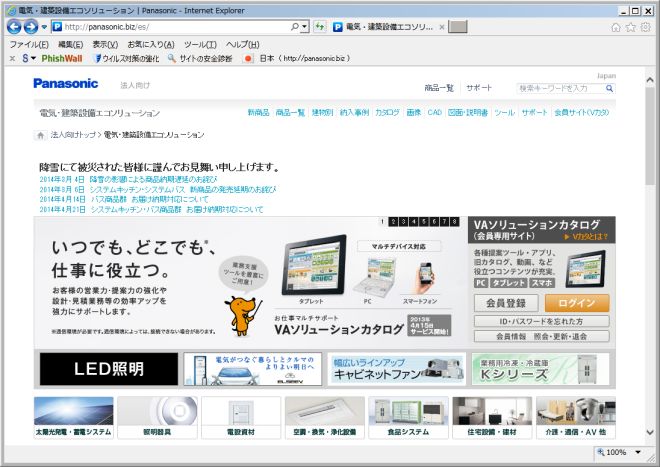Open the 2014年4月21日 delivery notice link
Image resolution: width=660 pixels, height=467 pixels.
(152, 209)
